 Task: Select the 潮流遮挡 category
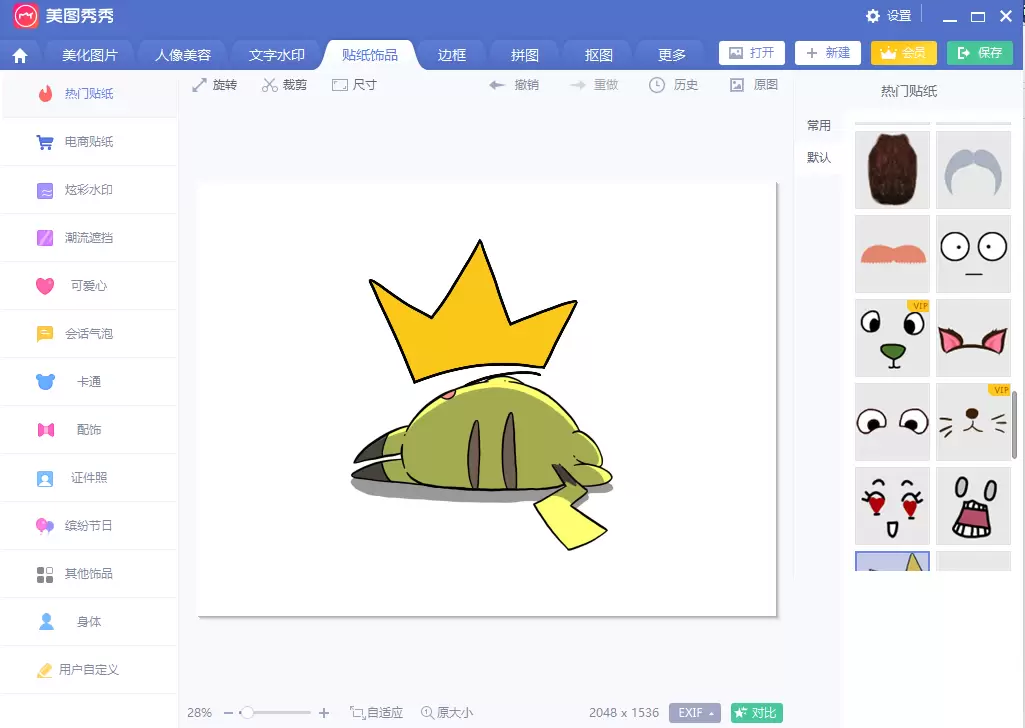pos(89,238)
